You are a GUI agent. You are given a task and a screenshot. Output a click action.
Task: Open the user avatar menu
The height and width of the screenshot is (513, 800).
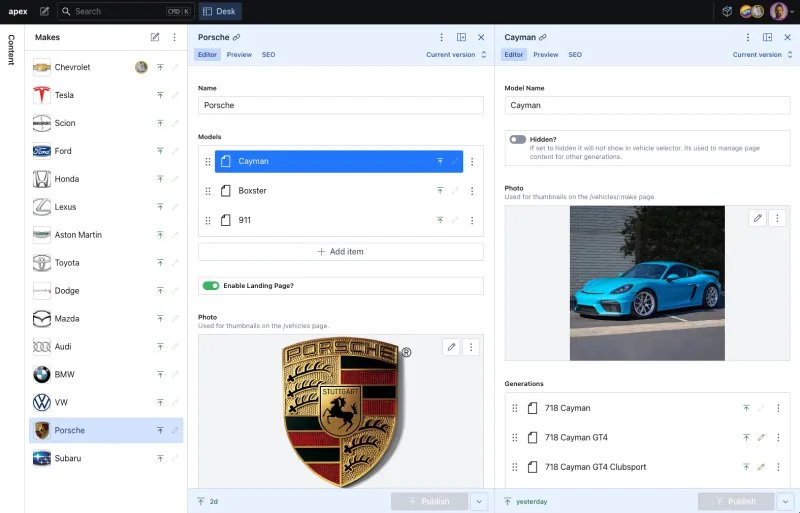[x=782, y=11]
